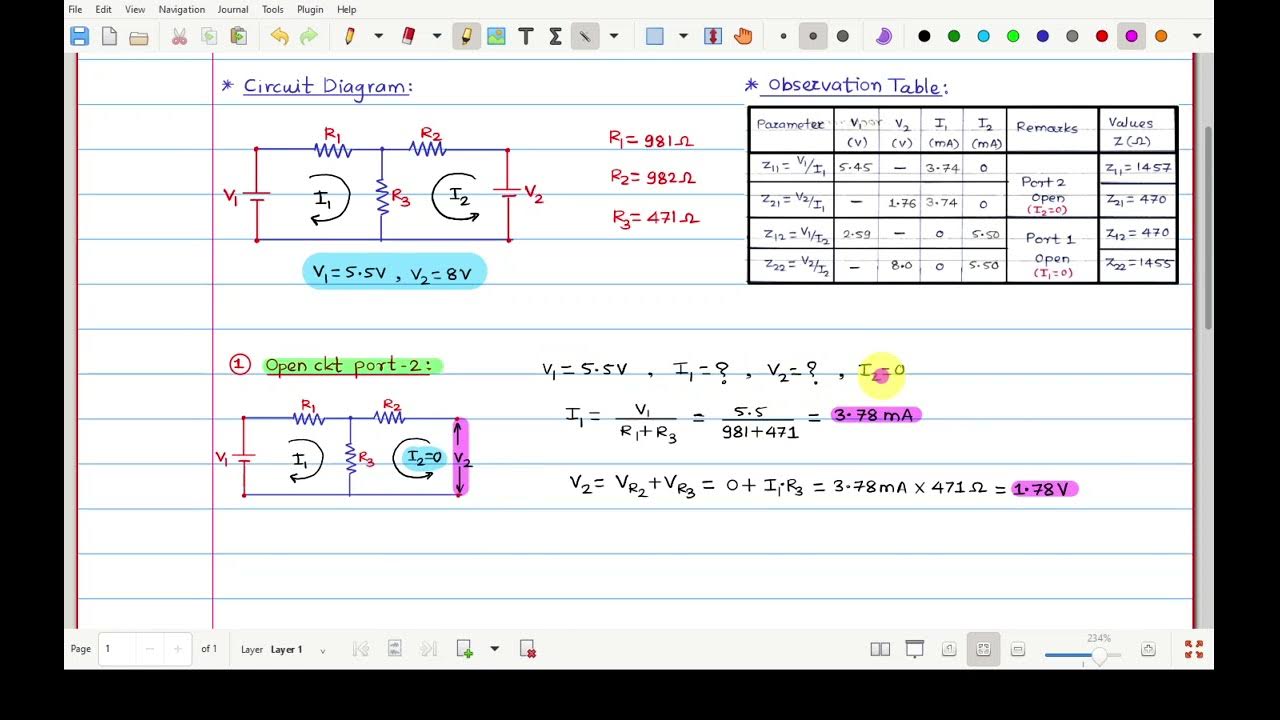
Task: Go to the last page
Action: [429, 649]
